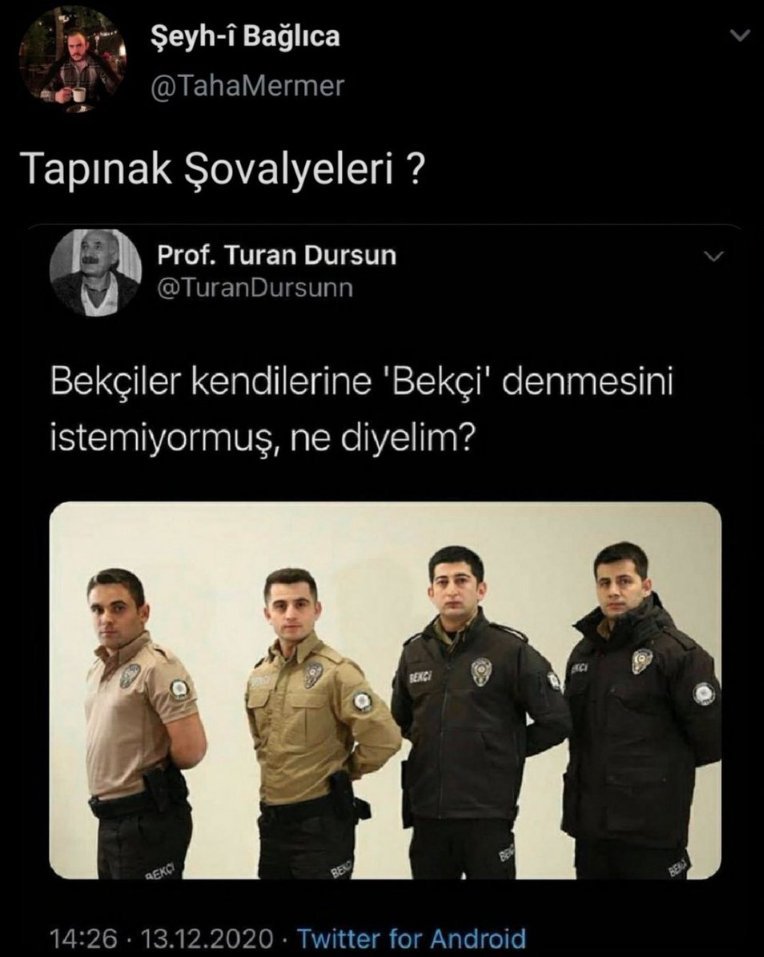
Task: Select the 'Tapınak Şovalyeleri ?' tweet text
Action: point(223,169)
